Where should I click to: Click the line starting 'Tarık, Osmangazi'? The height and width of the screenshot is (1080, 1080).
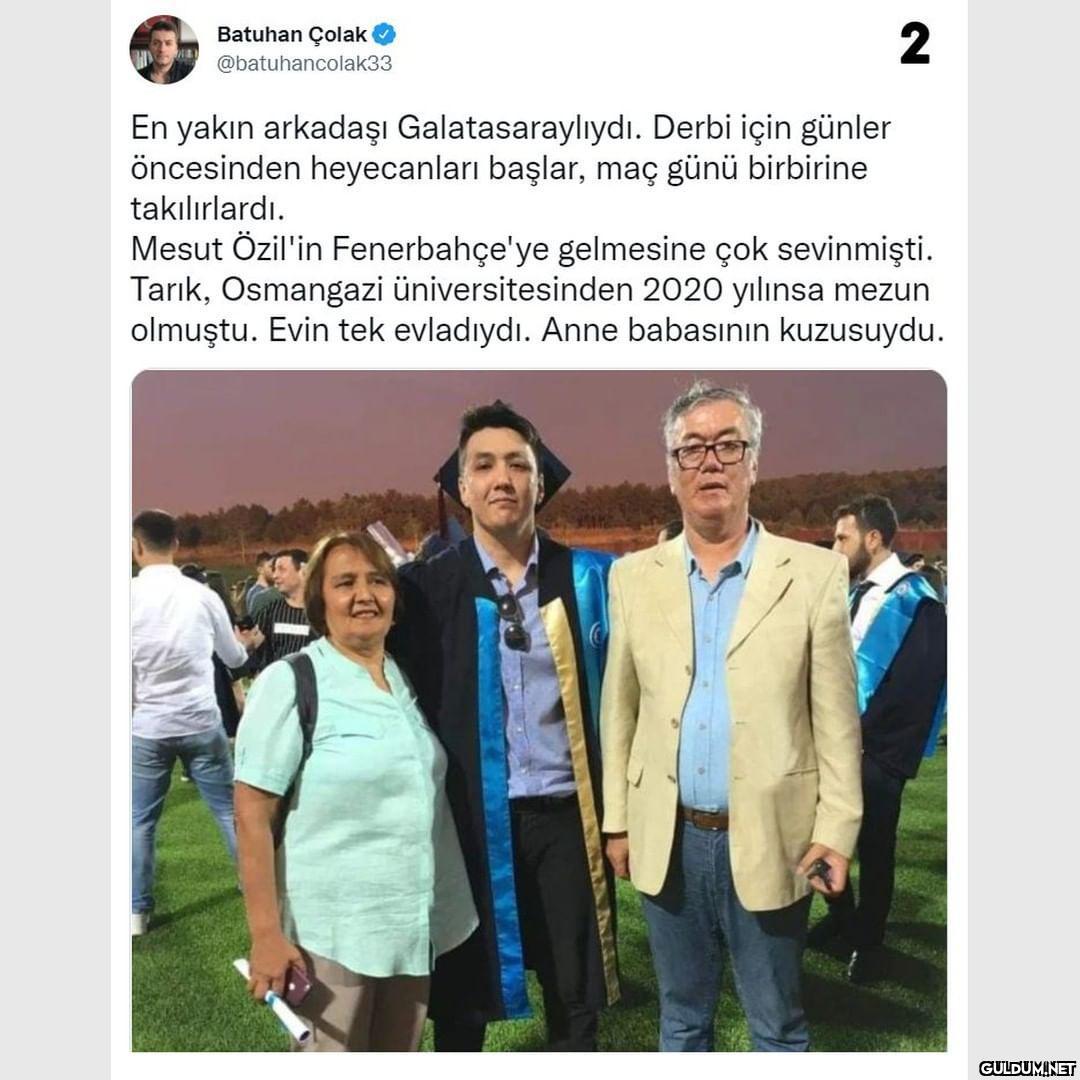(x=530, y=290)
